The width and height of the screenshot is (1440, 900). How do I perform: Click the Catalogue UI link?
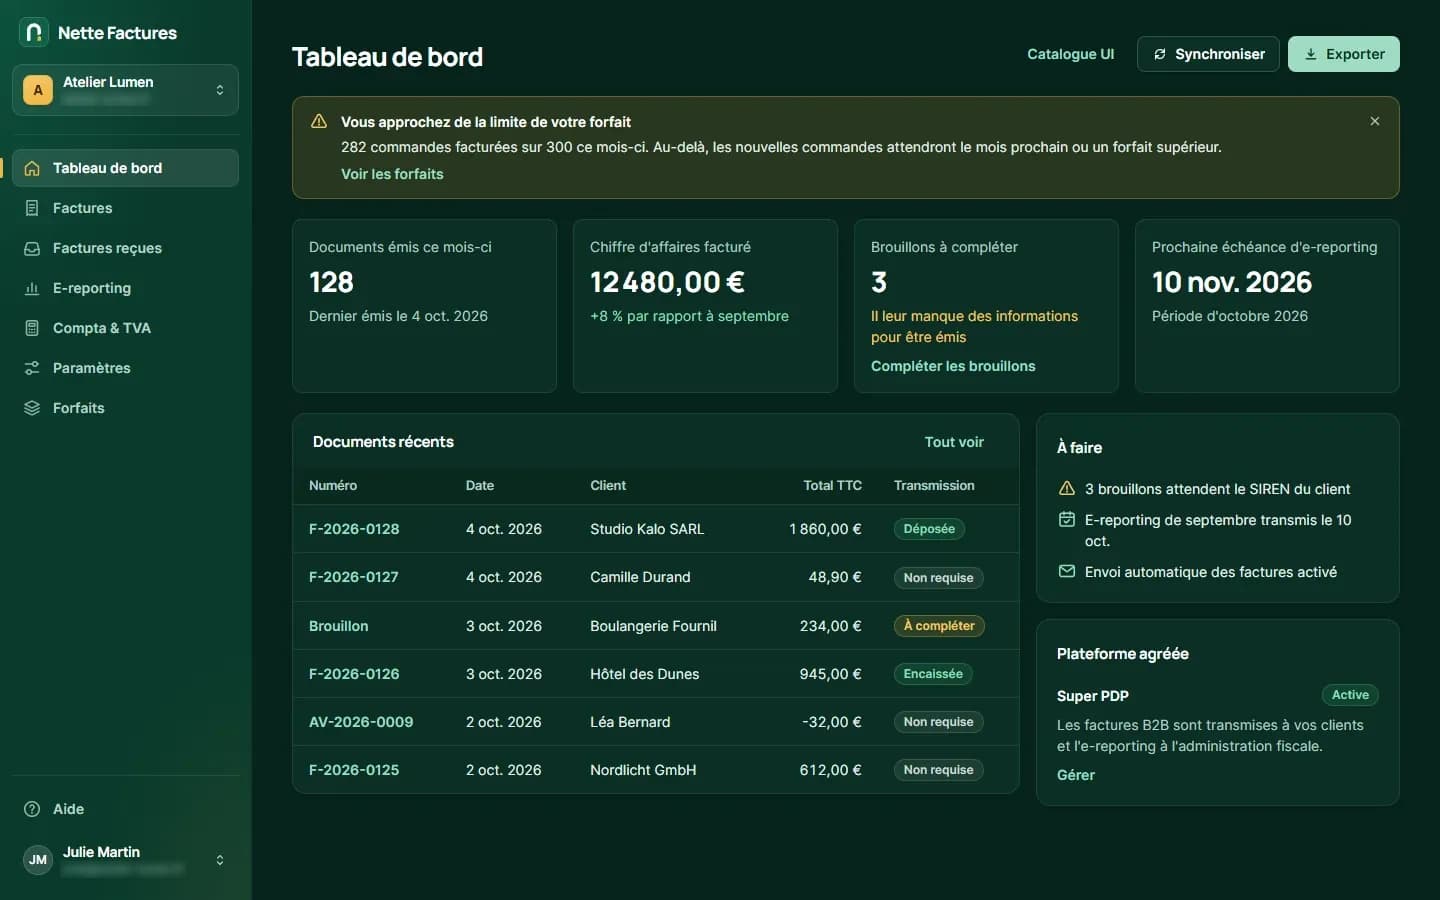click(x=1070, y=54)
